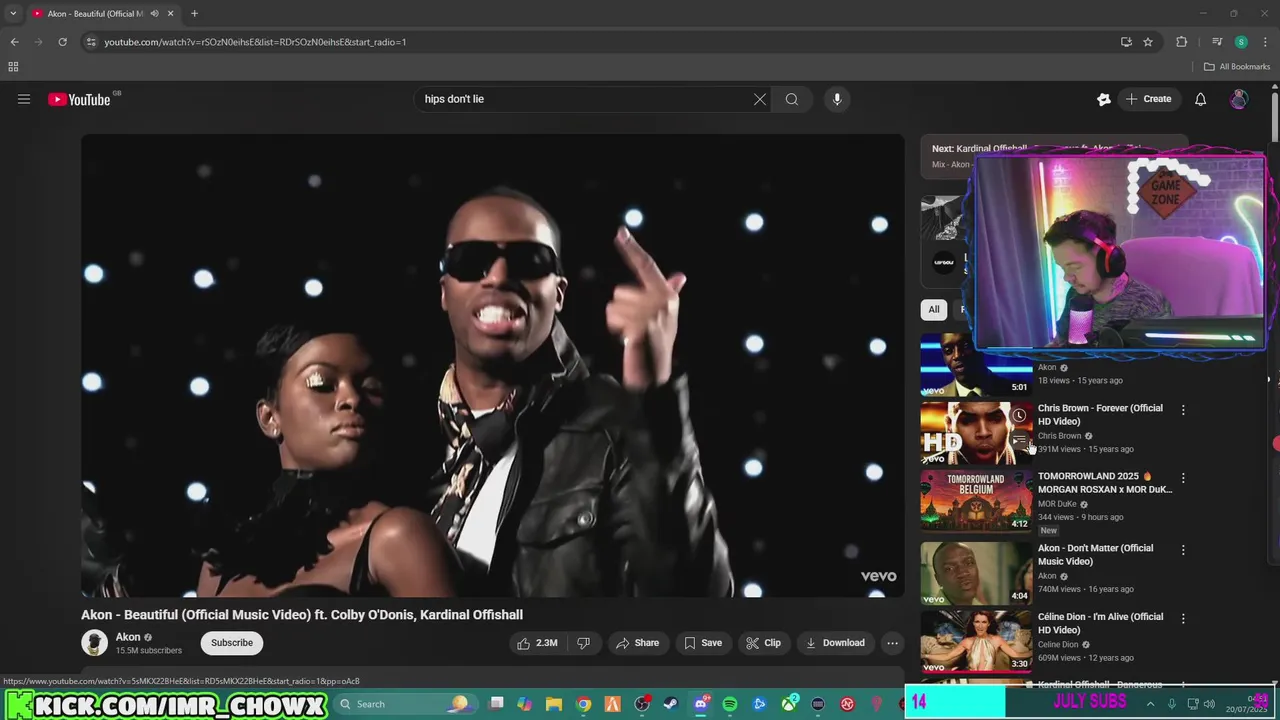This screenshot has height=720, width=1280.
Task: Like the video with thumbs up
Action: coord(536,643)
